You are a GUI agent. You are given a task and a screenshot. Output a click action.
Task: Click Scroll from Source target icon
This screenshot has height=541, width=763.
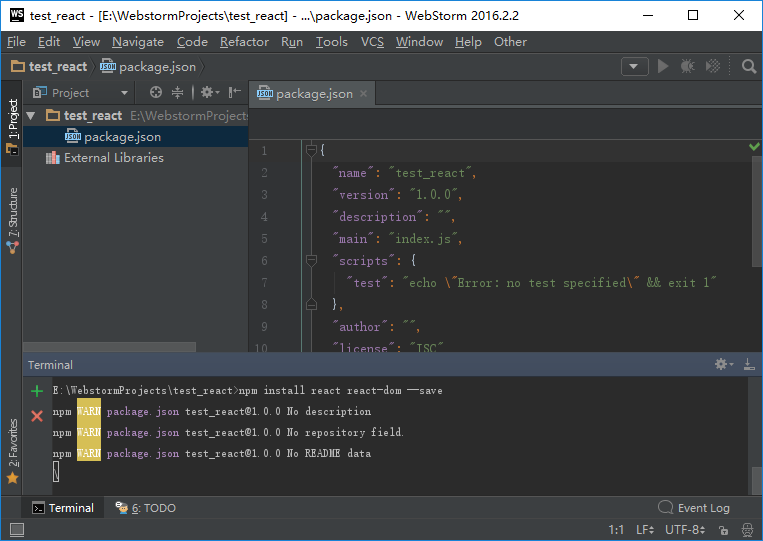pyautogui.click(x=156, y=93)
